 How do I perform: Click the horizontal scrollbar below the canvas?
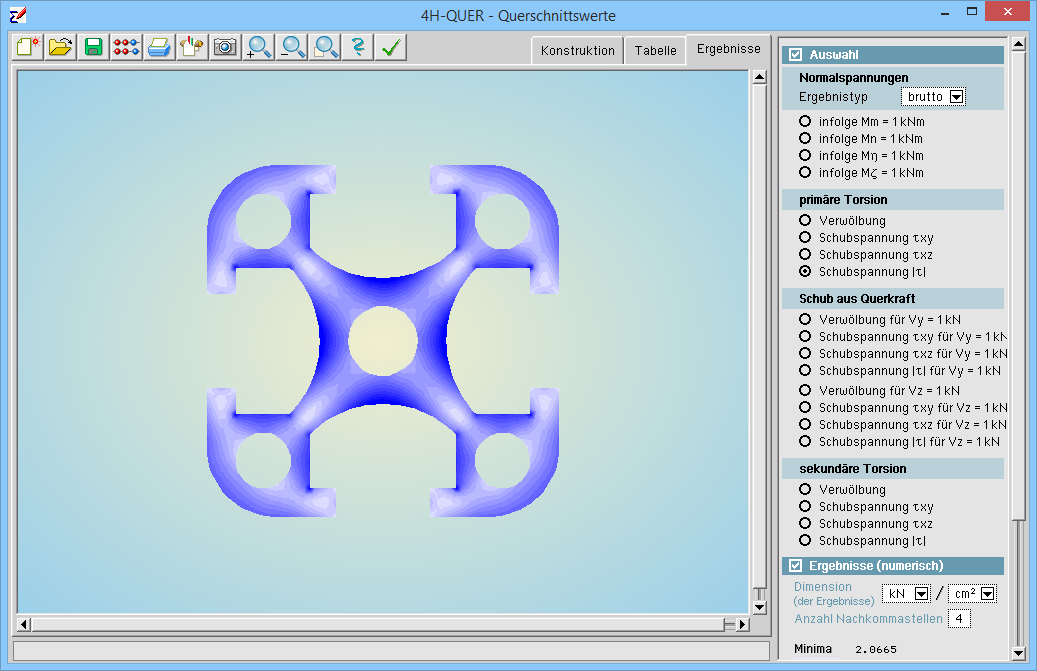point(380,625)
